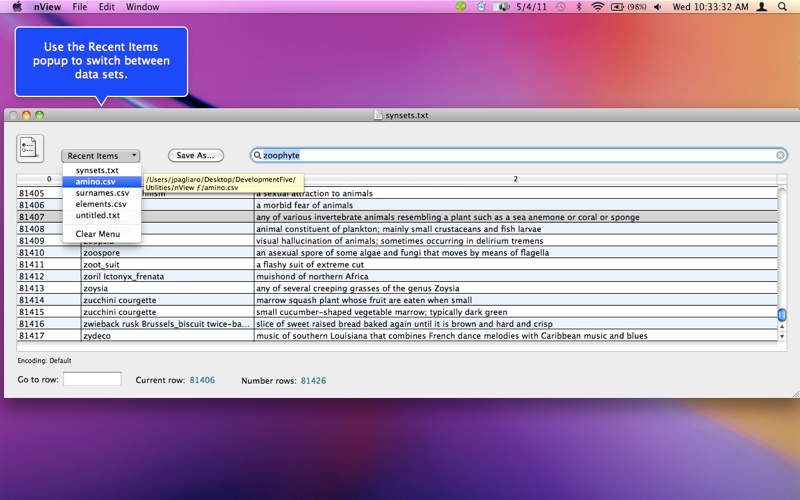Screen dimensions: 800x500
Task: Expand the Recent Items popup
Action: [101, 156]
